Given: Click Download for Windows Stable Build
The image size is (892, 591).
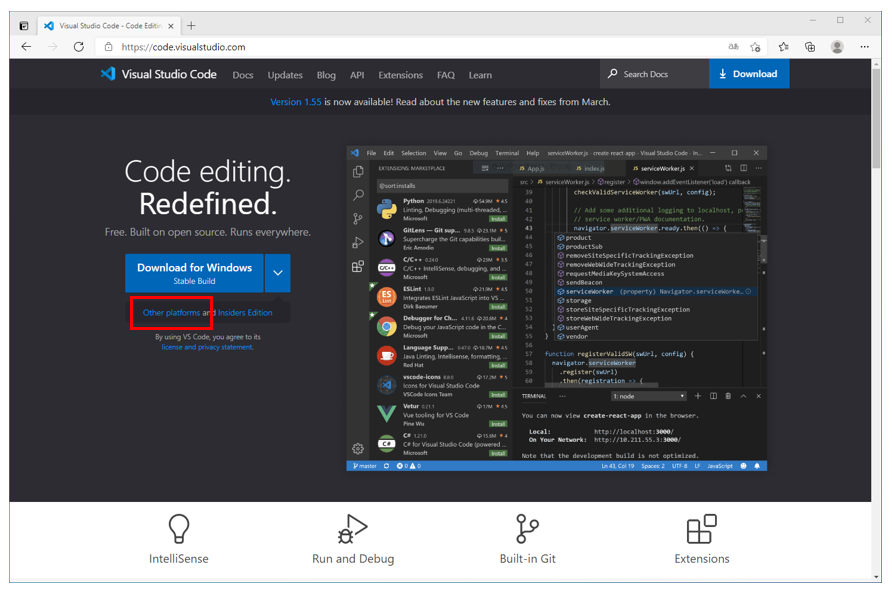Looking at the screenshot, I should (195, 273).
